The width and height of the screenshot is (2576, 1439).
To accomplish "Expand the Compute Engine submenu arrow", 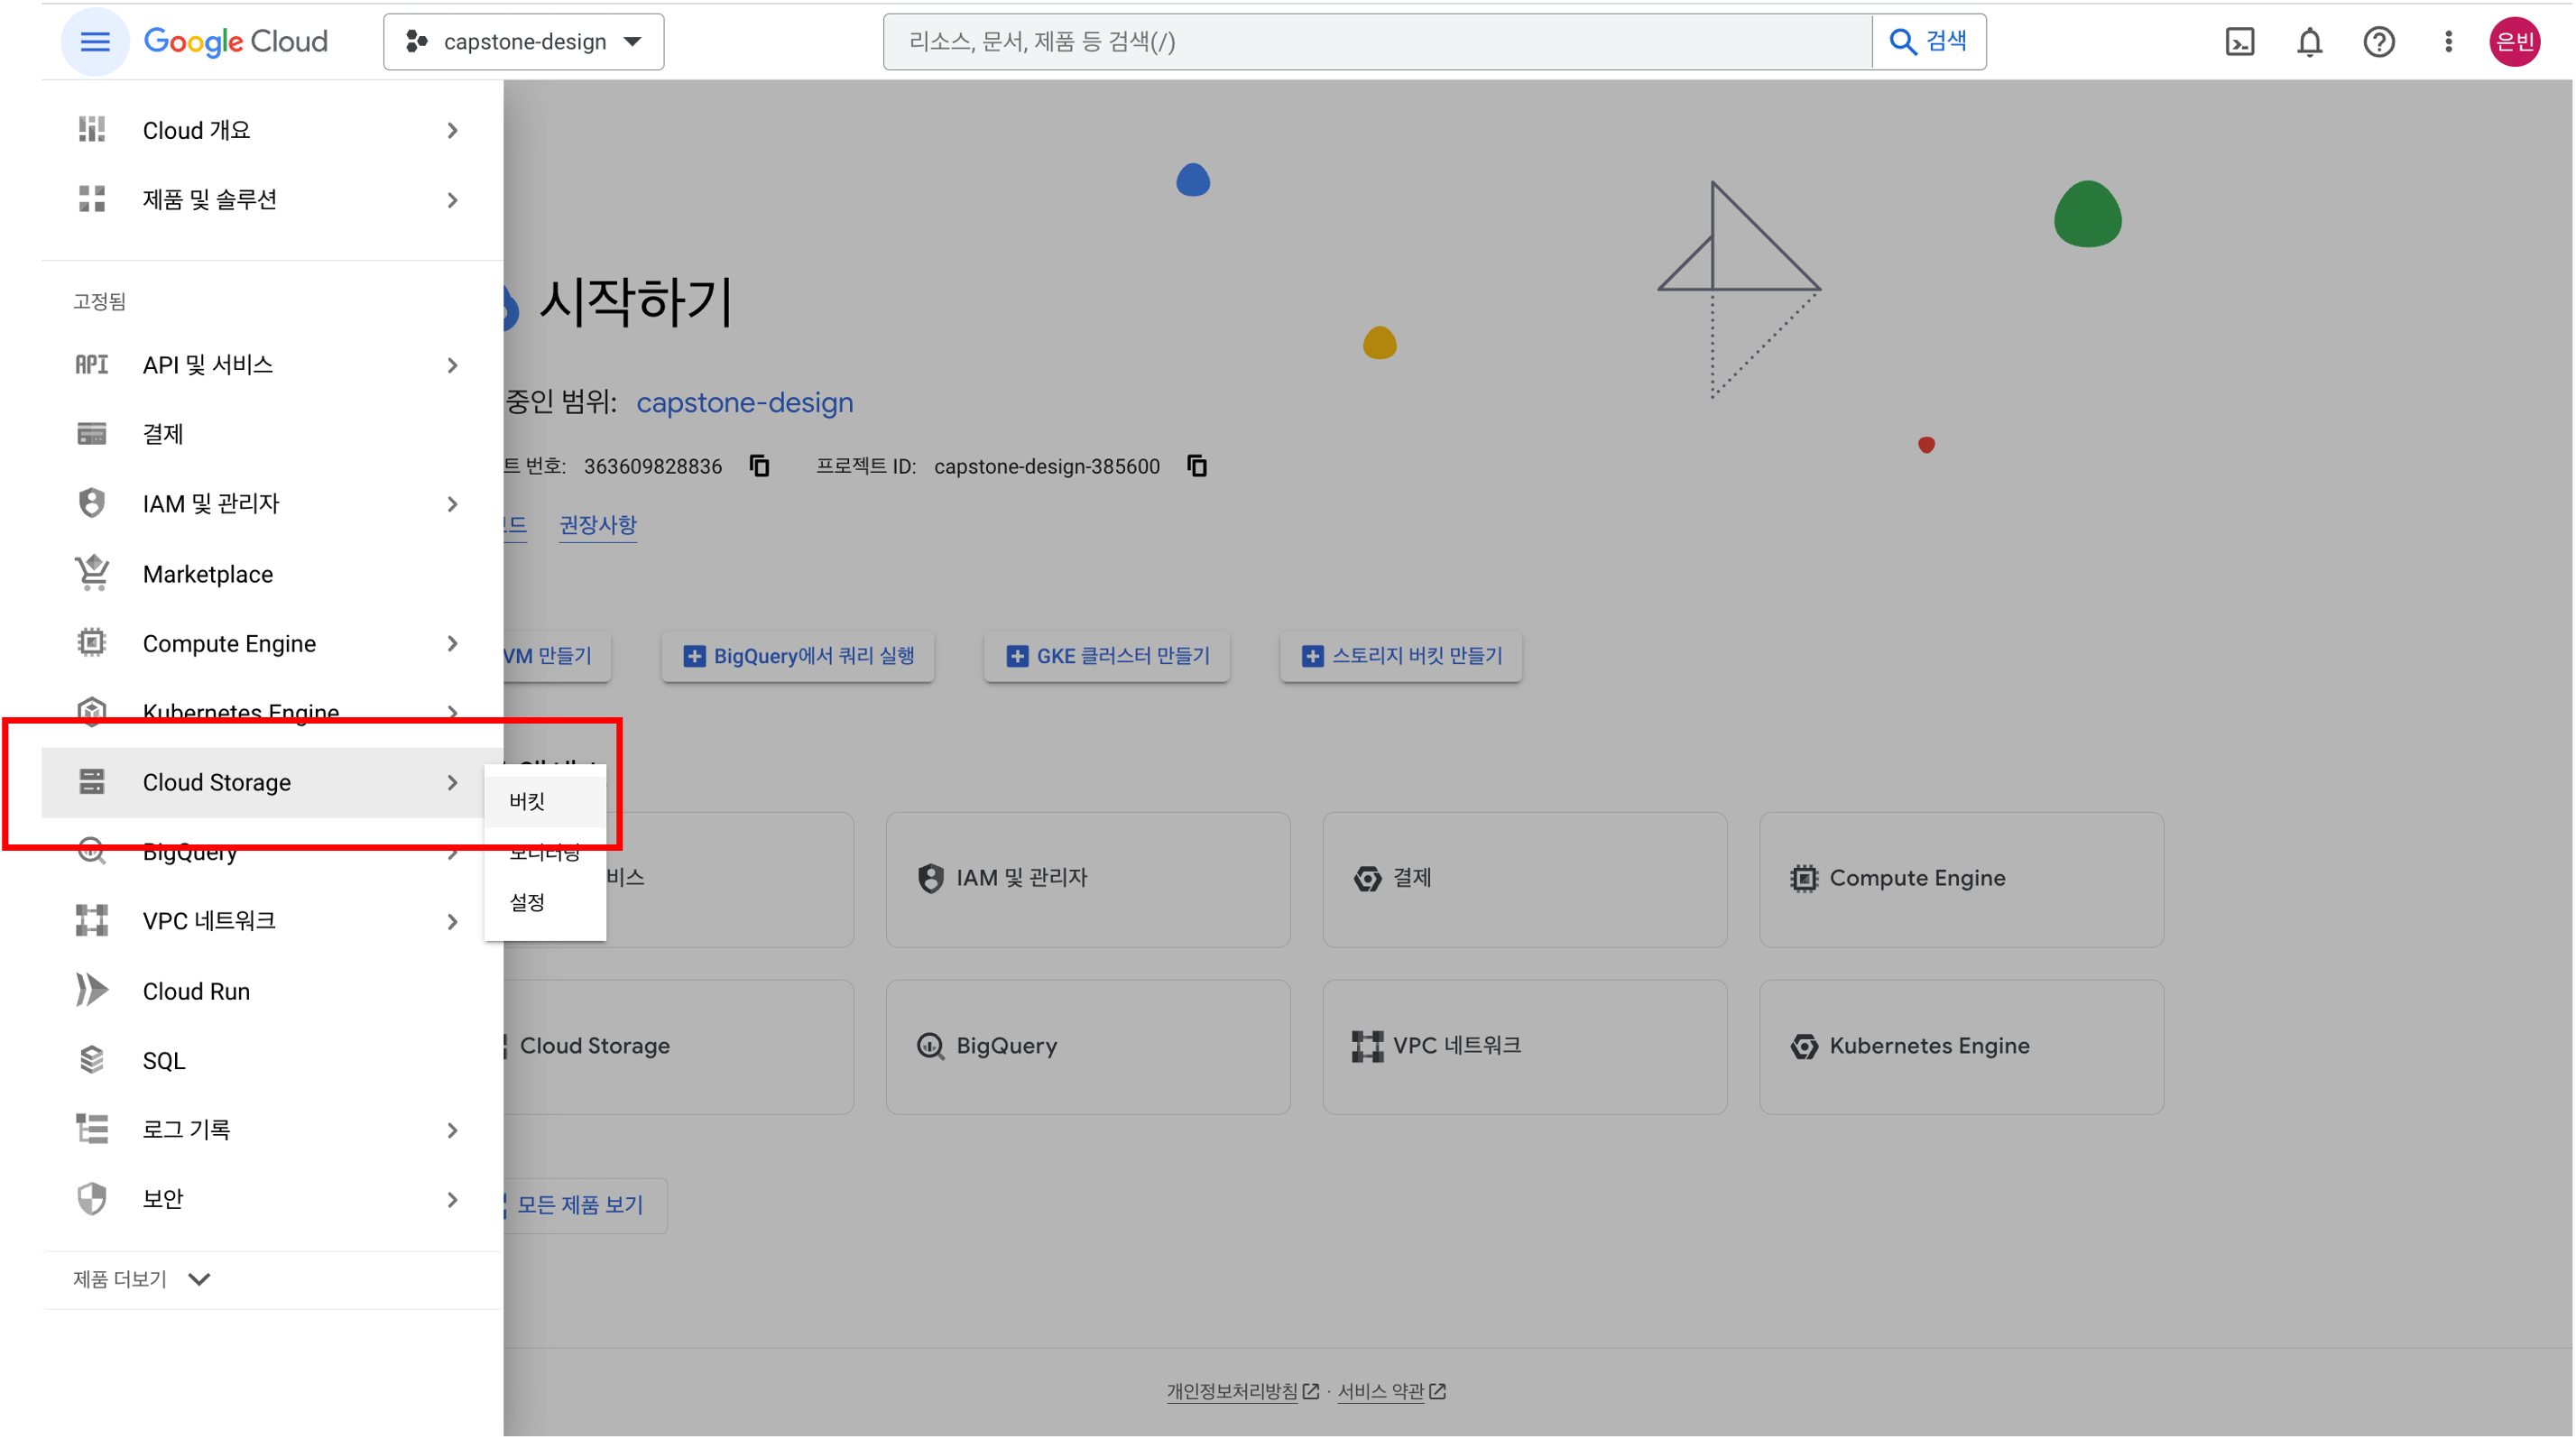I will (452, 644).
